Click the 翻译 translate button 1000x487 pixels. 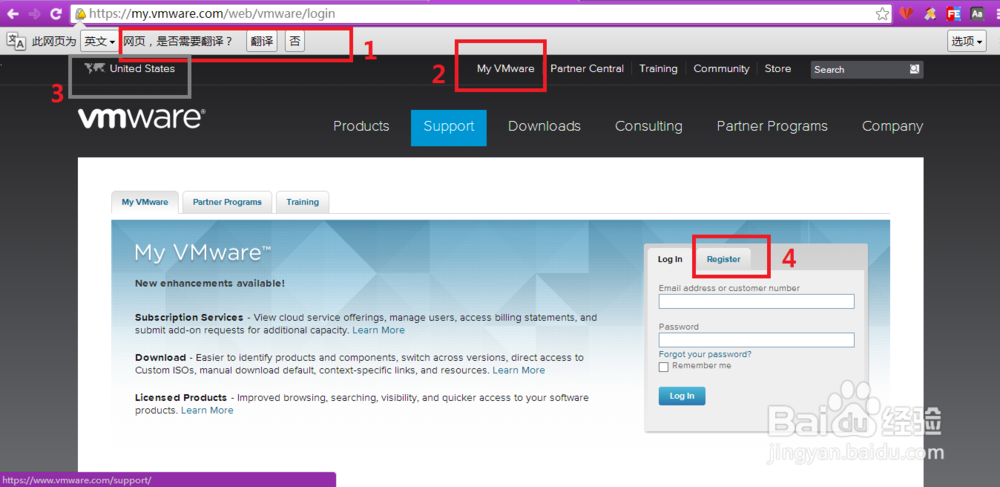point(261,41)
